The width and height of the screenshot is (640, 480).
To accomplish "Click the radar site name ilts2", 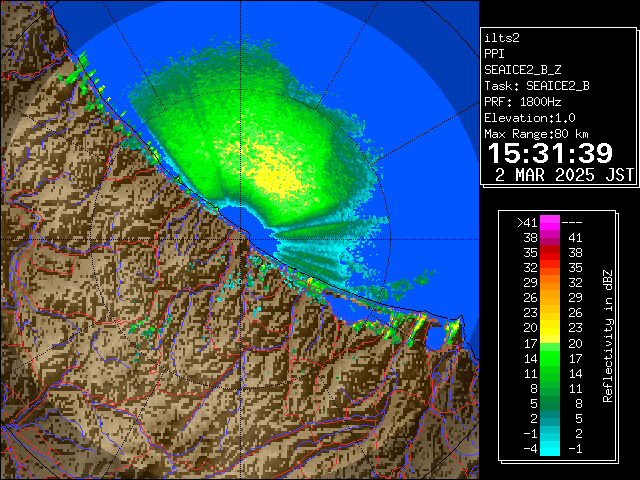I will coord(502,38).
